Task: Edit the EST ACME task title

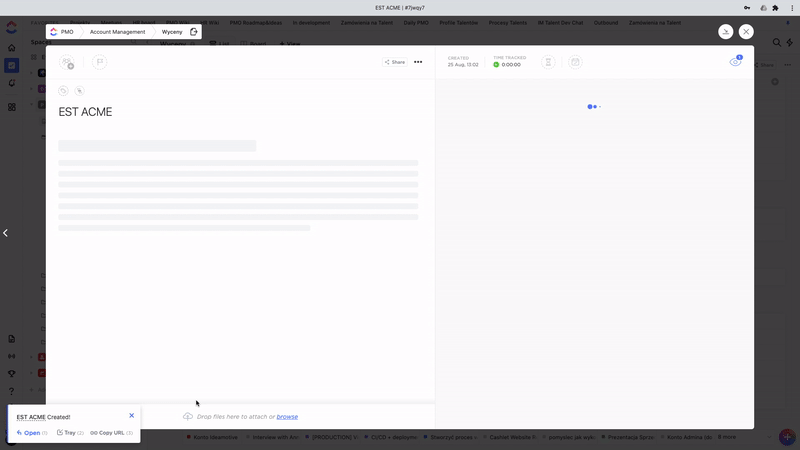Action: [x=85, y=112]
